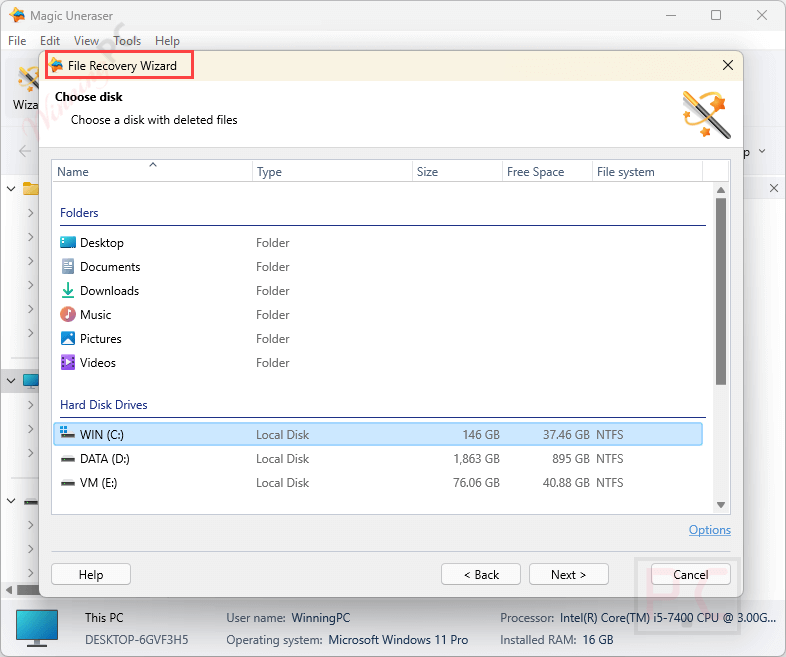Open the Edit menu

coord(50,41)
